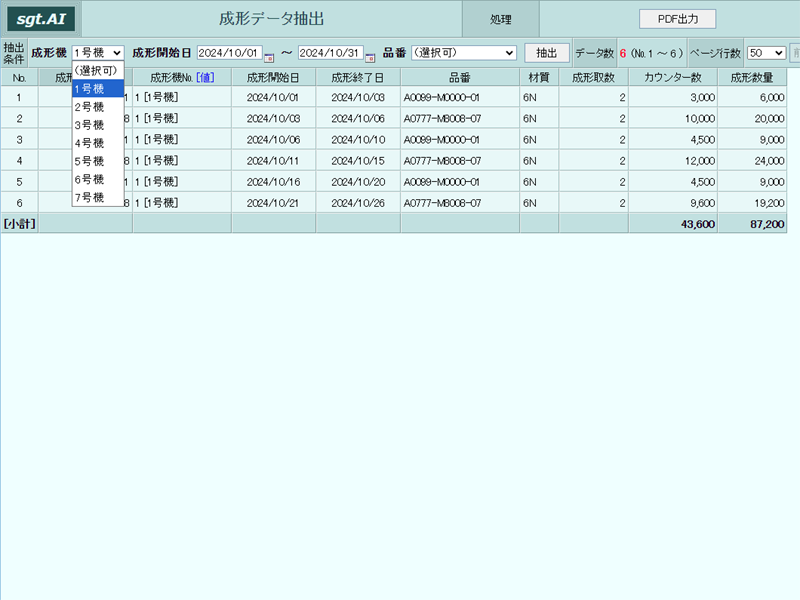Expand the 品番 dropdown

464,53
